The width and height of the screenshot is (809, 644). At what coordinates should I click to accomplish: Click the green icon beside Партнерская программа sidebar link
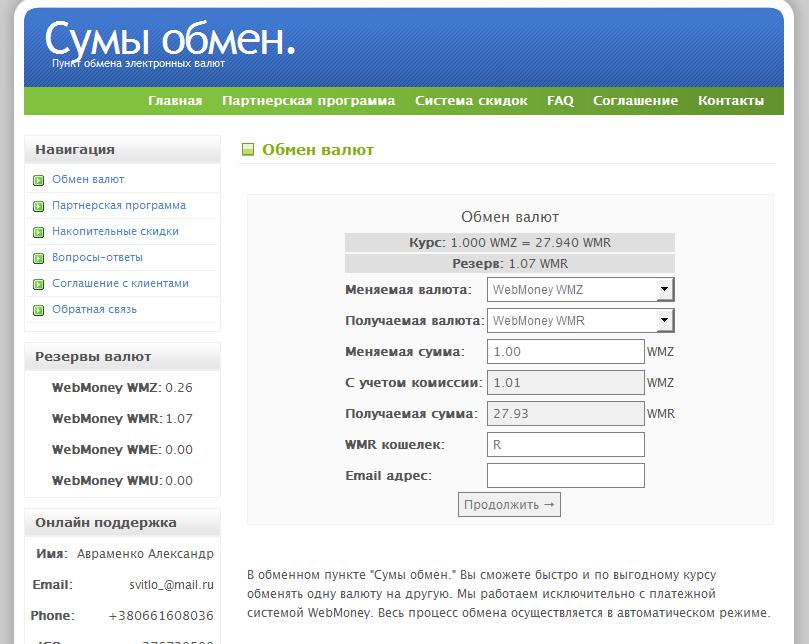[x=39, y=206]
